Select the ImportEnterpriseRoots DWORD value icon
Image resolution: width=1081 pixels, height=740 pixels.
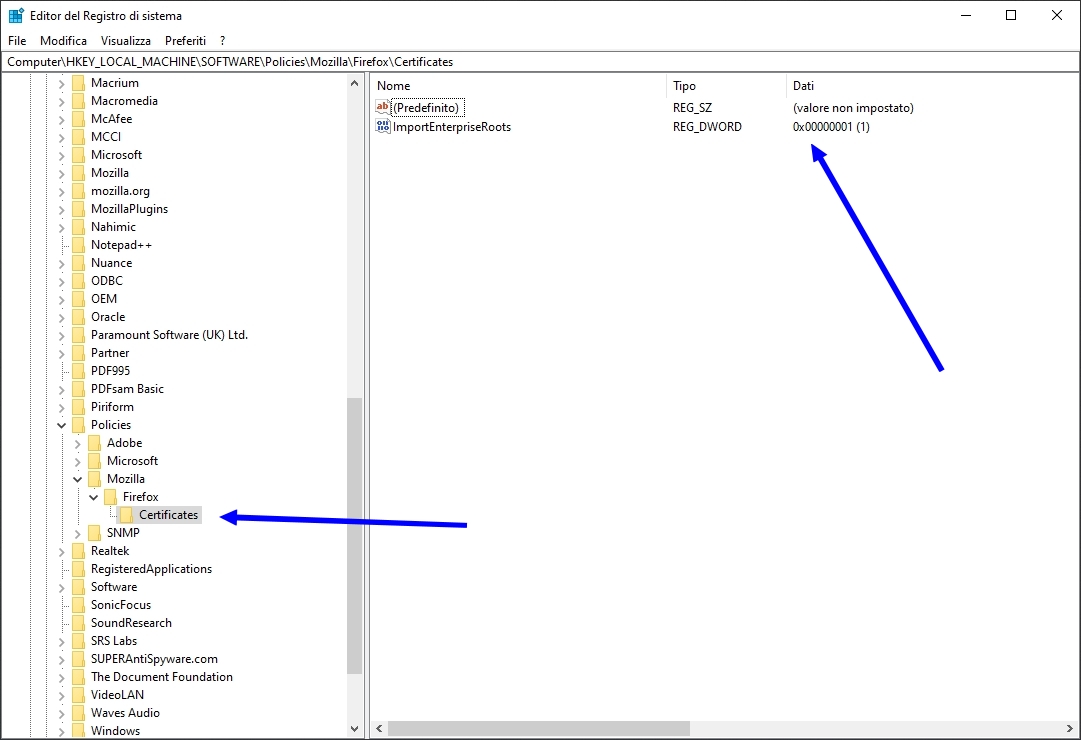(x=383, y=126)
